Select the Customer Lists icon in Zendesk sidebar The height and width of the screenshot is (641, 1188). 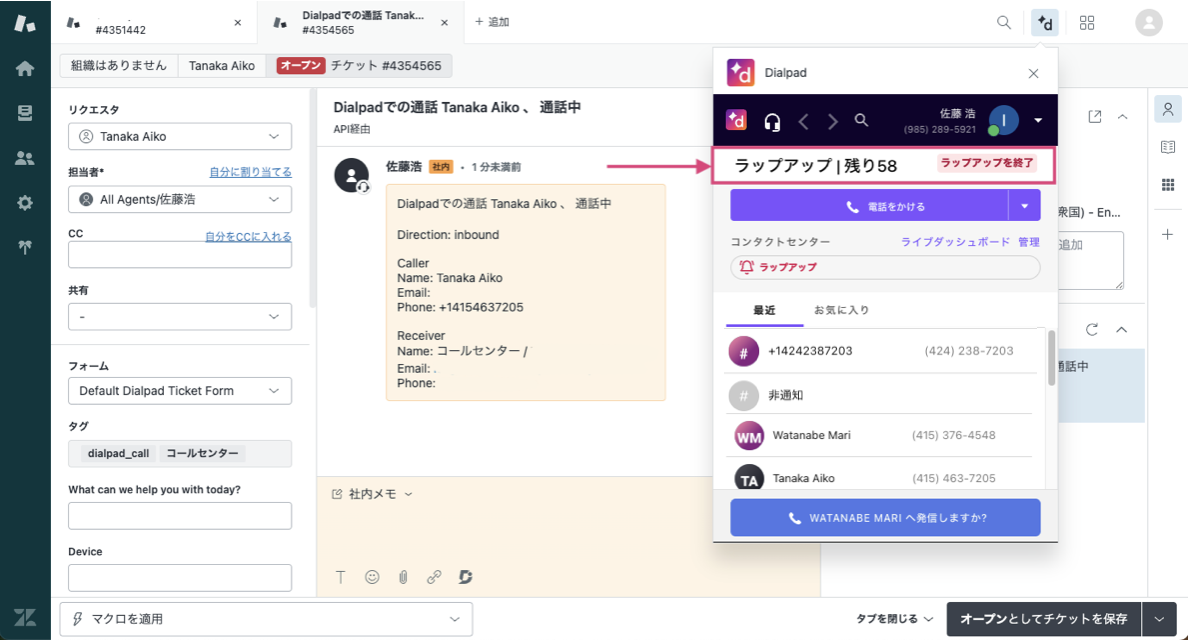tap(25, 156)
